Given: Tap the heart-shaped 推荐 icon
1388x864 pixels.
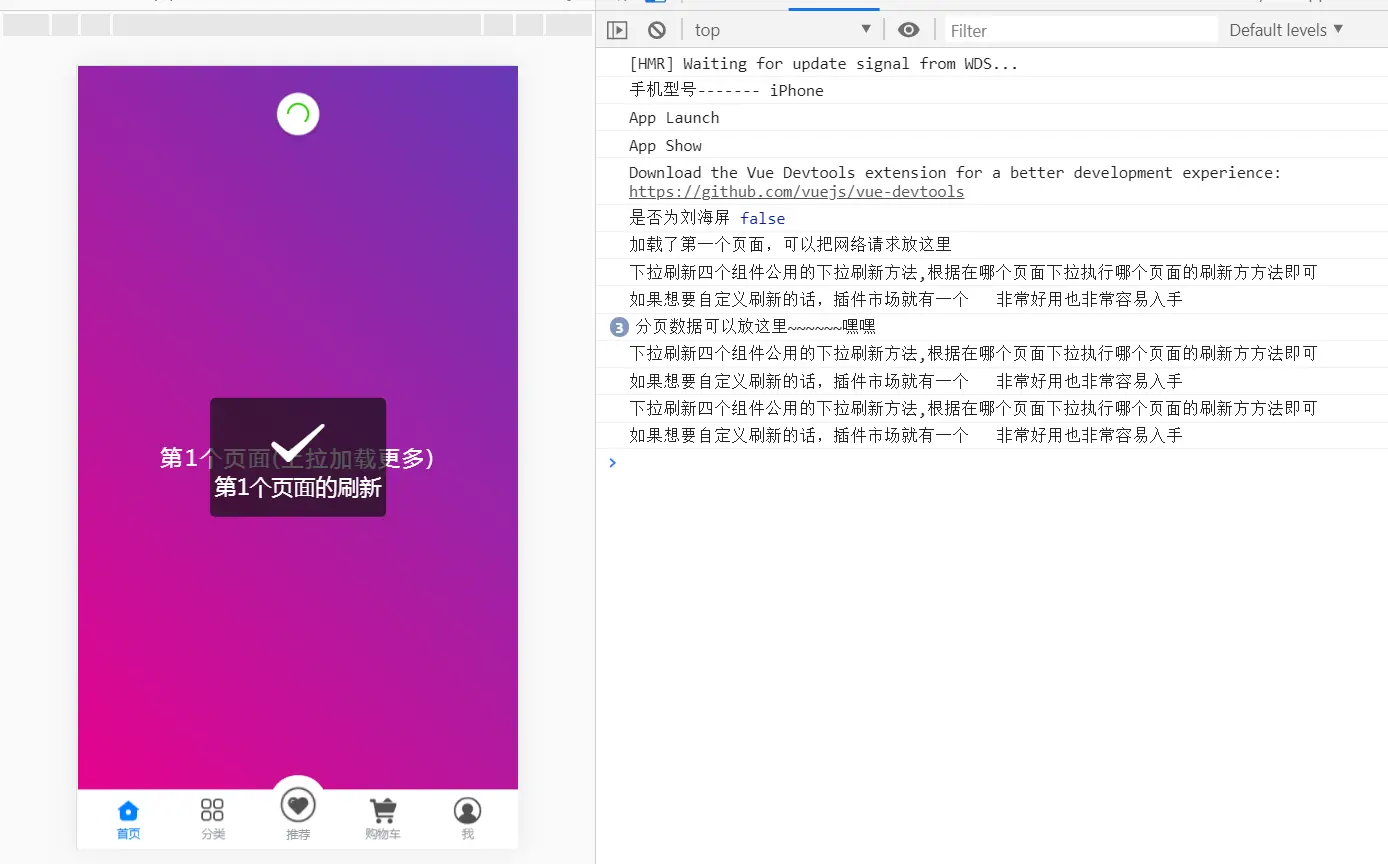Looking at the screenshot, I should (x=297, y=803).
